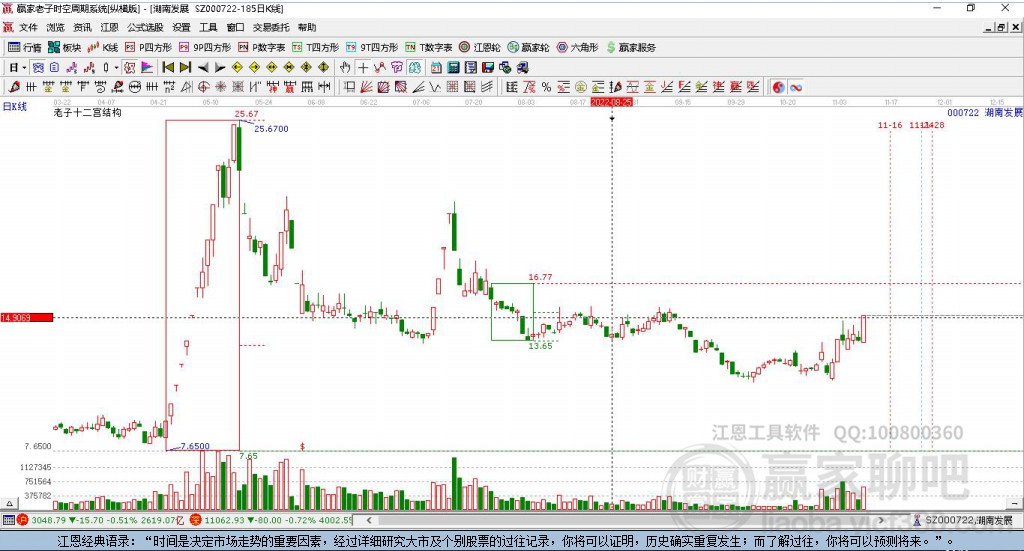
Task: Click the 赢家服务 service button
Action: (631, 47)
